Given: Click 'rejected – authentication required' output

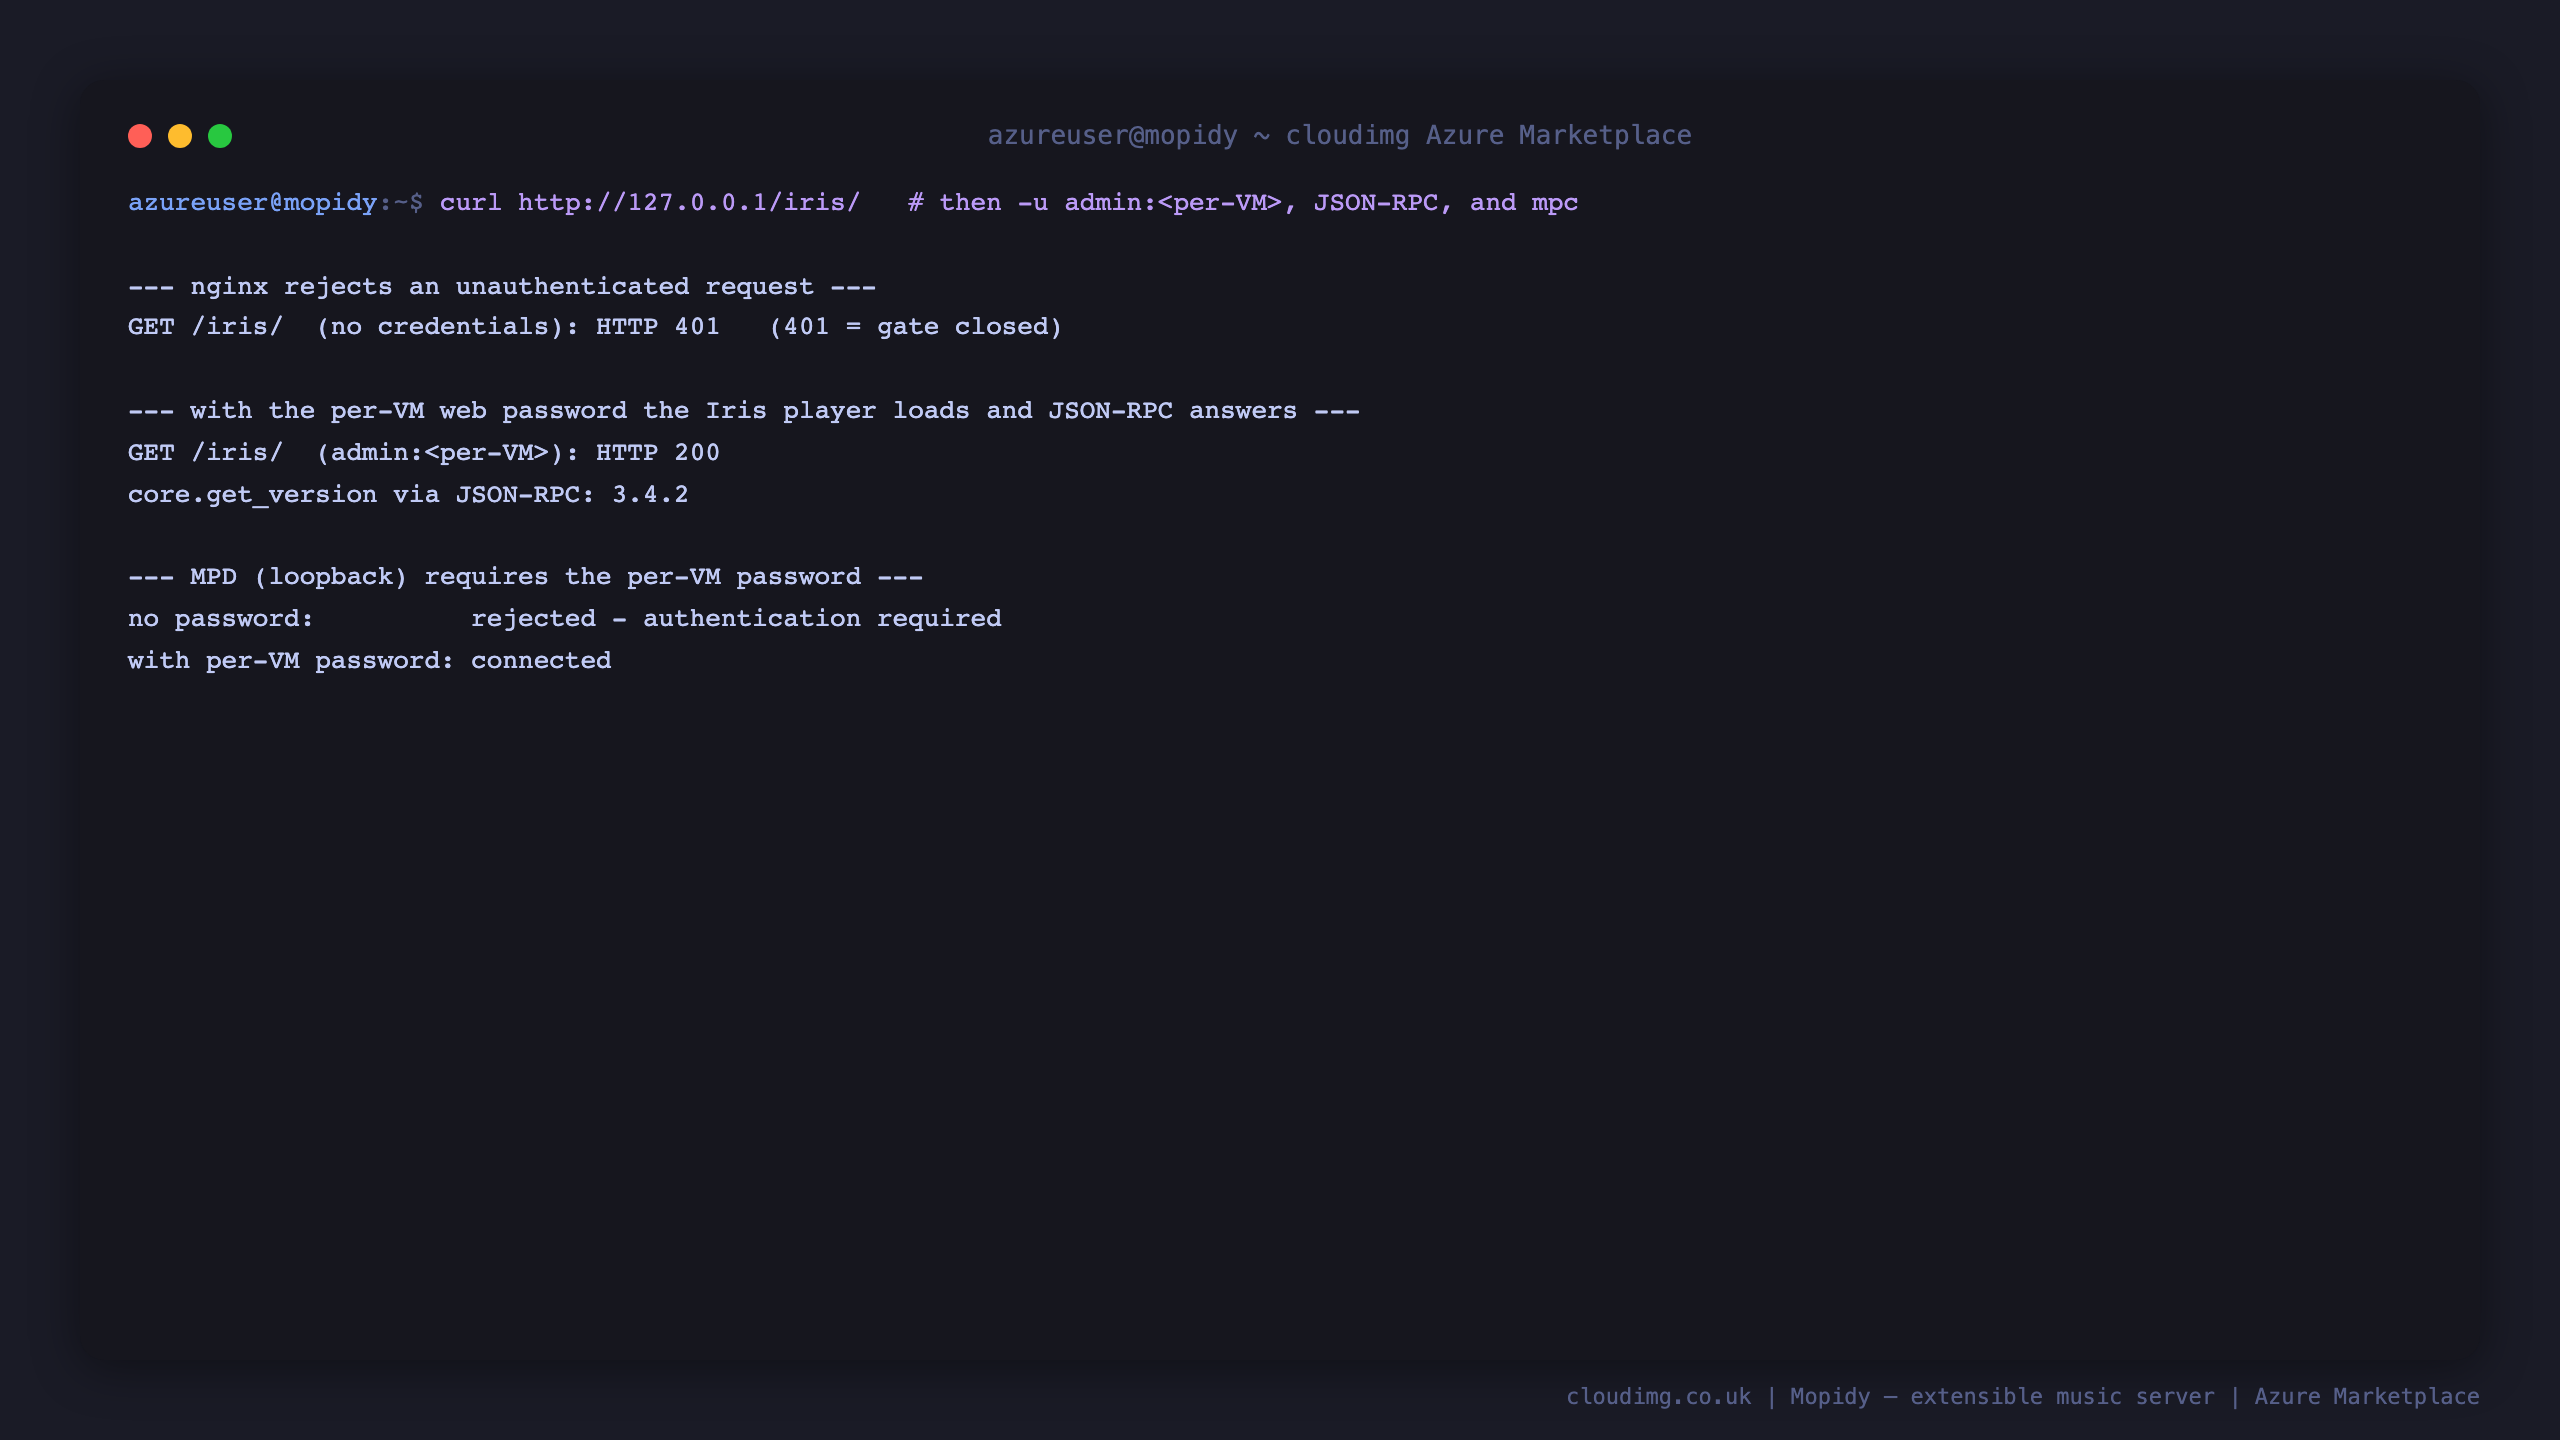Looking at the screenshot, I should [736, 619].
